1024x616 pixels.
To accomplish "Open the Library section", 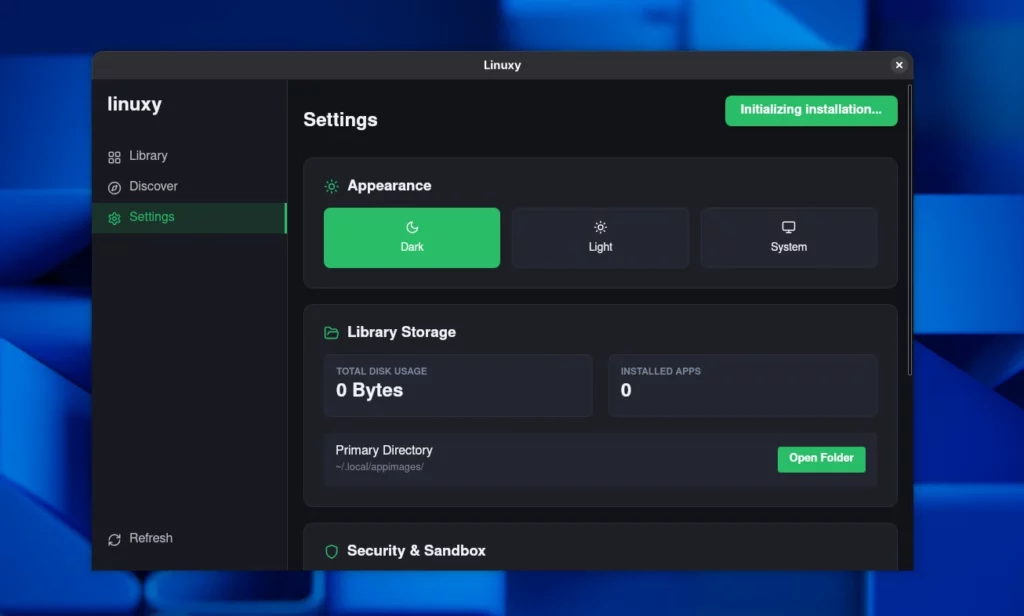I will (146, 156).
